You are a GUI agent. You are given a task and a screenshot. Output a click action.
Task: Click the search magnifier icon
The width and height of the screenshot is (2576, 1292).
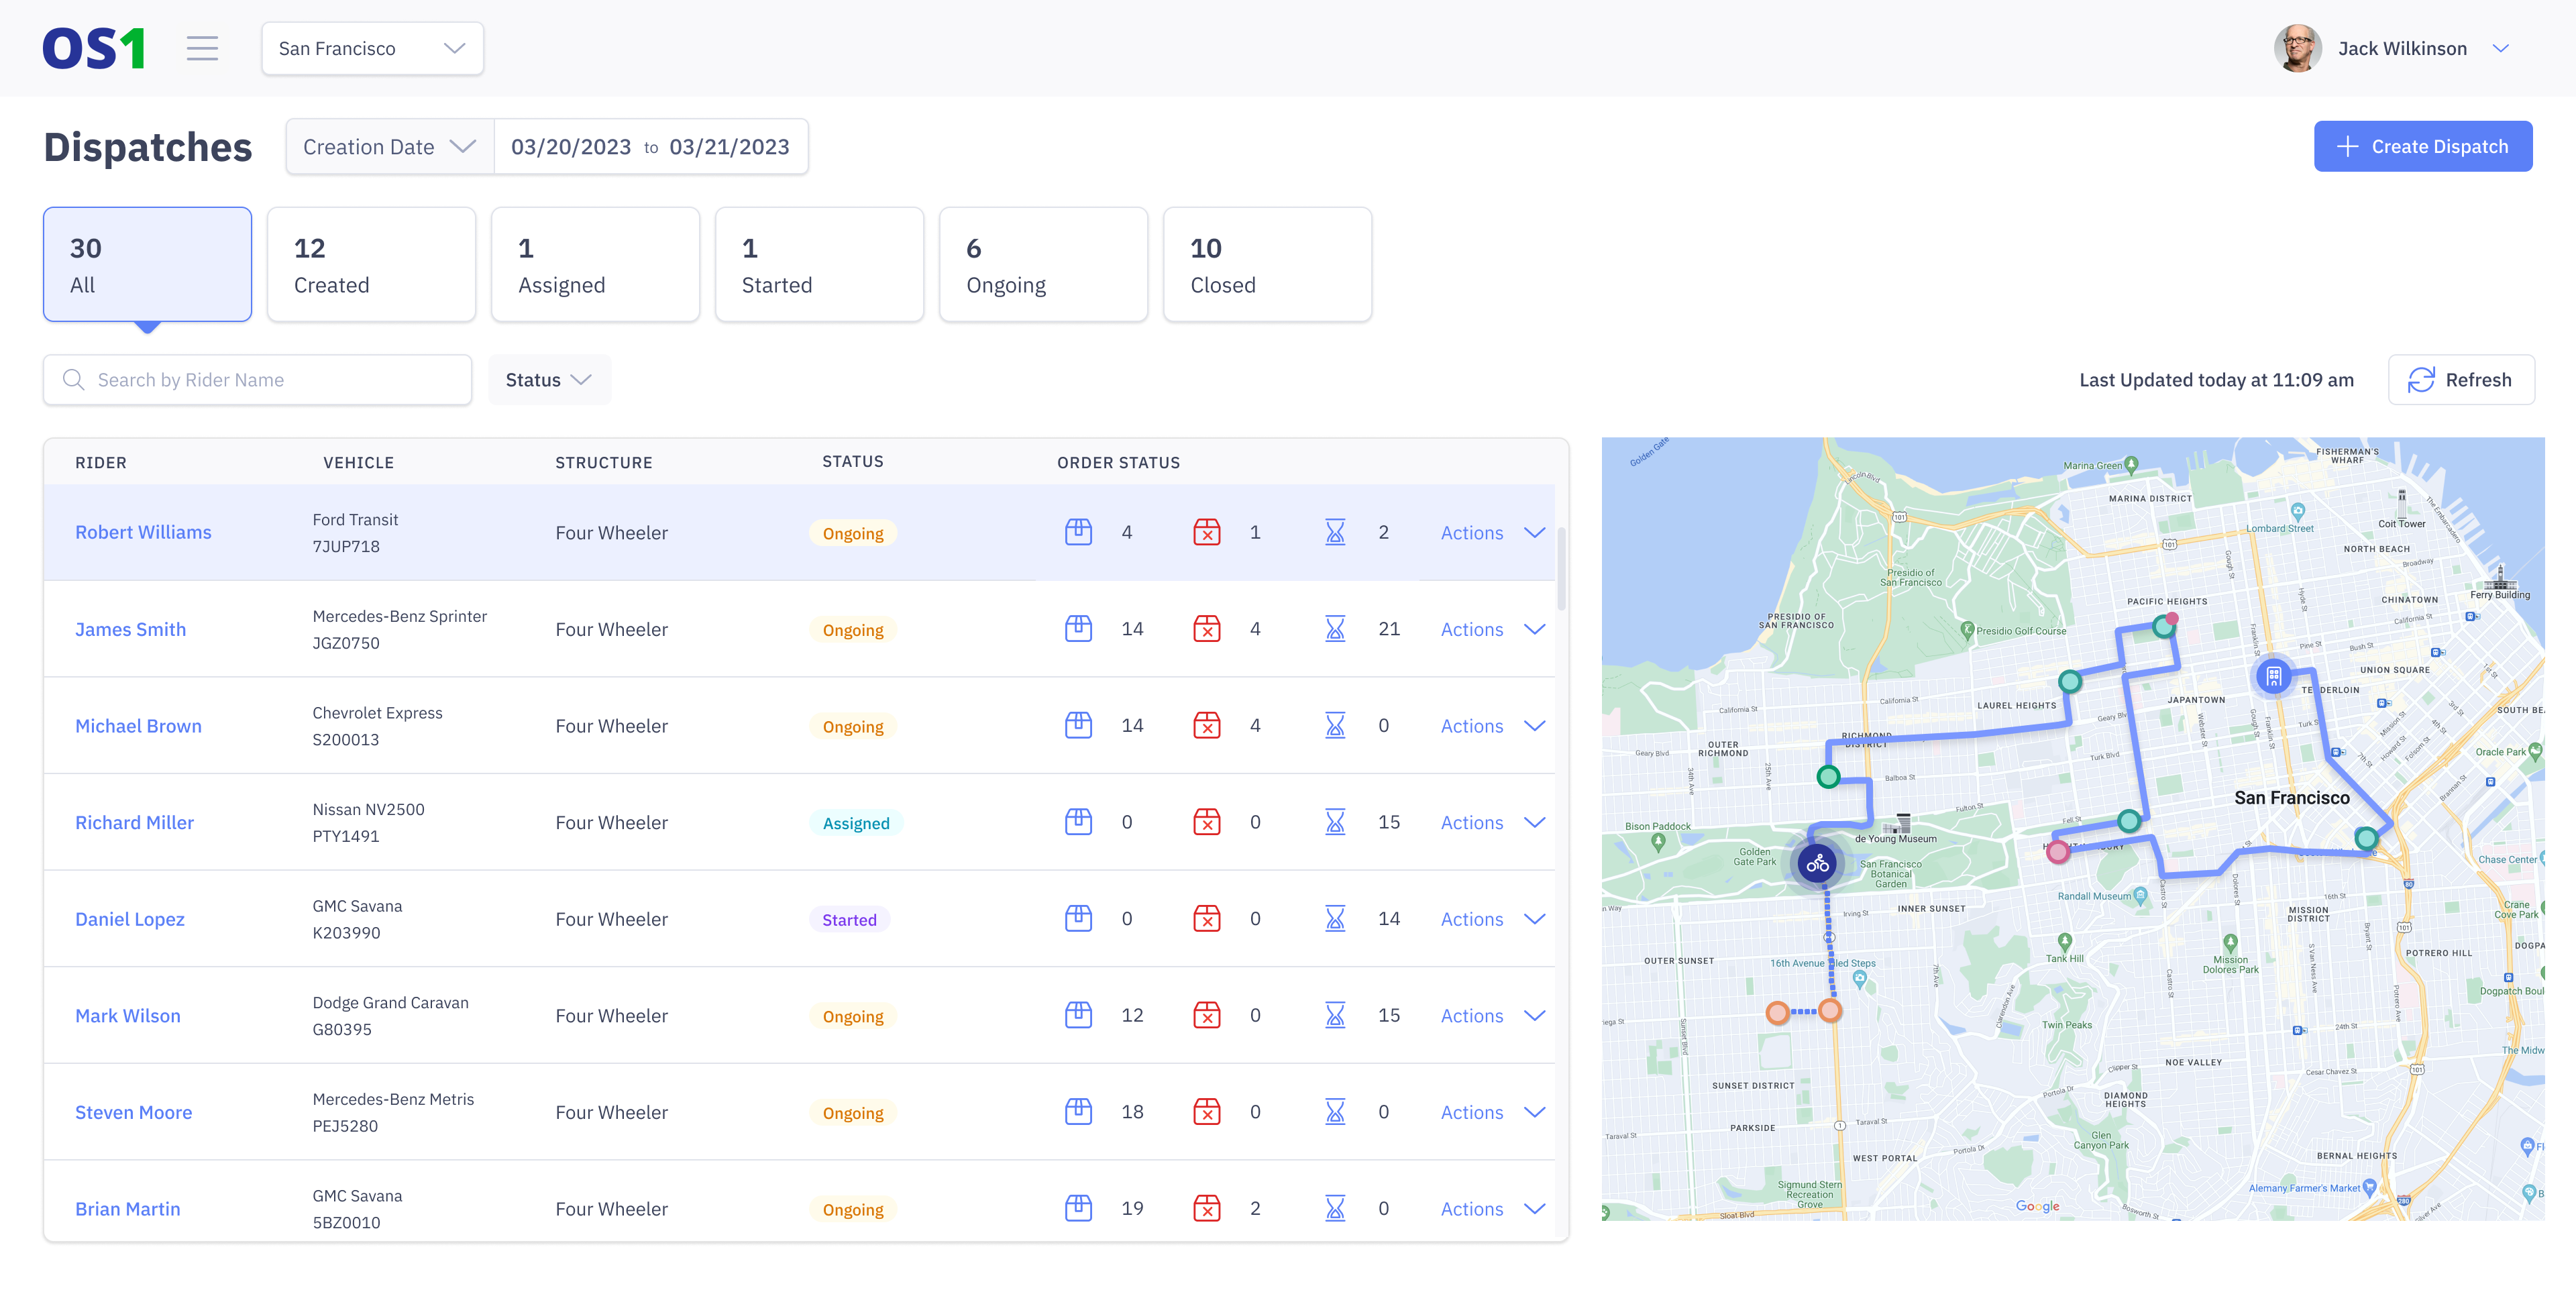coord(73,380)
